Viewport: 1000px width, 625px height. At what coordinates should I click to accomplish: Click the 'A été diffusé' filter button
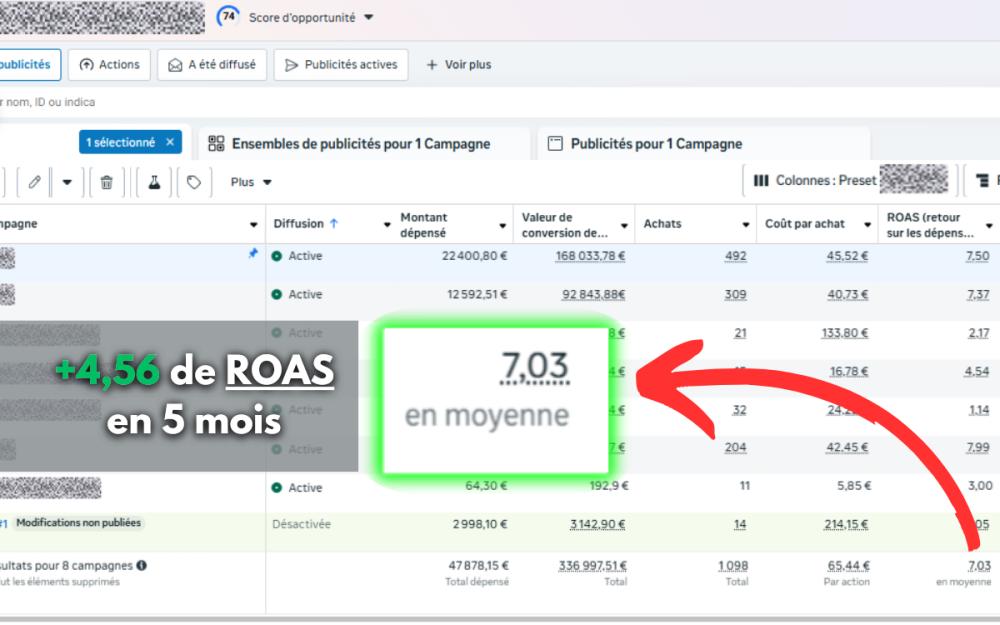[x=211, y=65]
